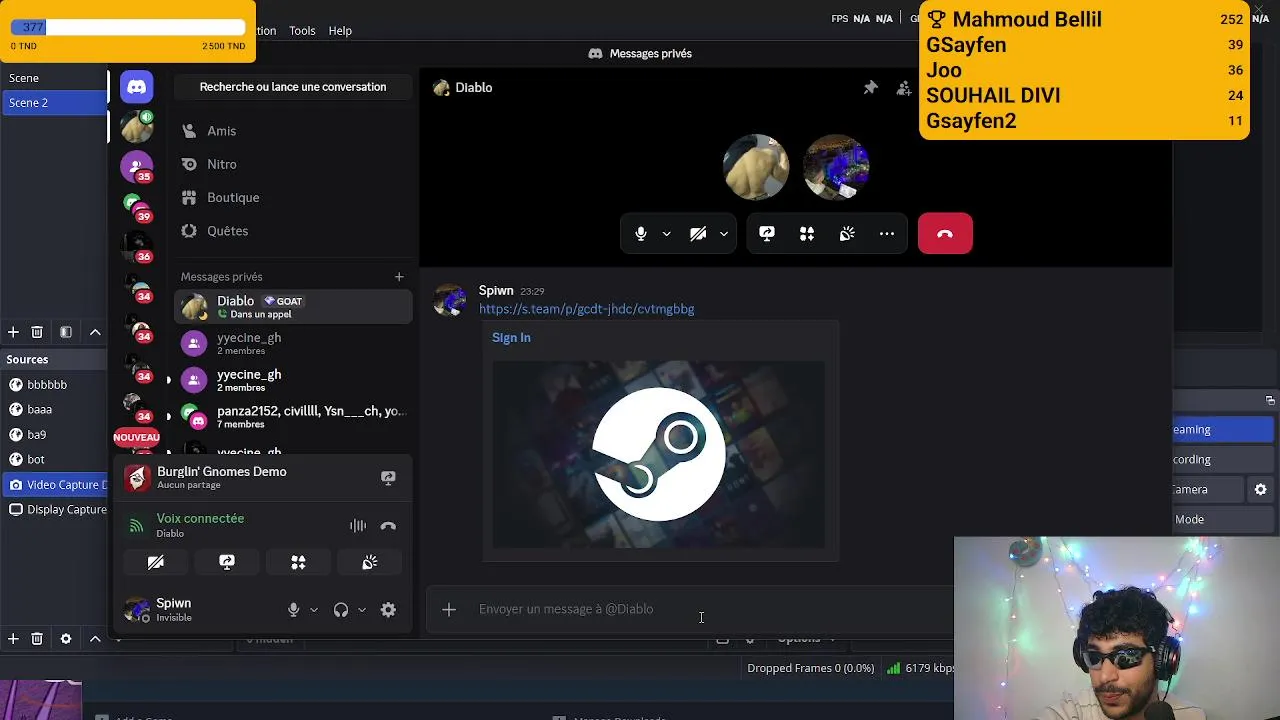Open the server icon with the 35 badge
Viewport: 1280px width, 720px height.
pos(137,166)
